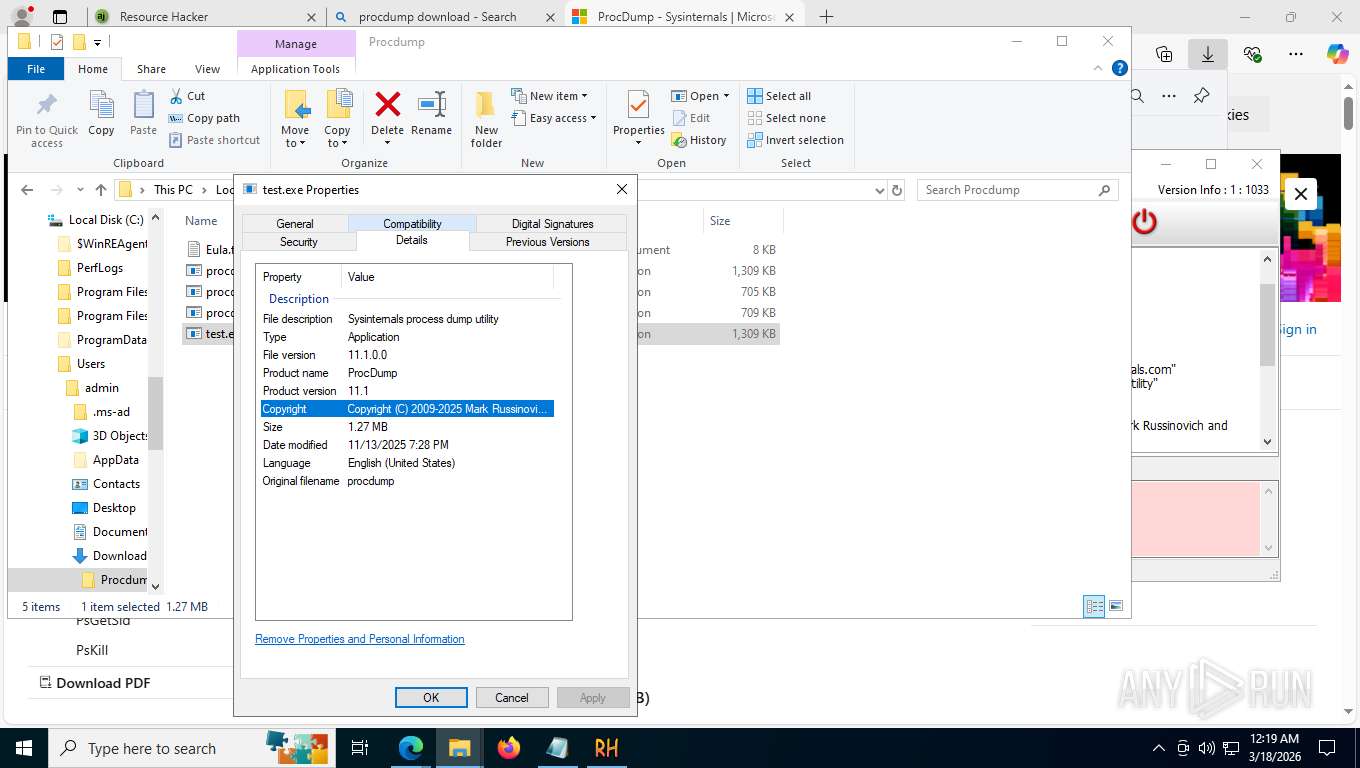Open the Quick Access Toolbar customize dropdown
1360x768 pixels.
tap(97, 42)
